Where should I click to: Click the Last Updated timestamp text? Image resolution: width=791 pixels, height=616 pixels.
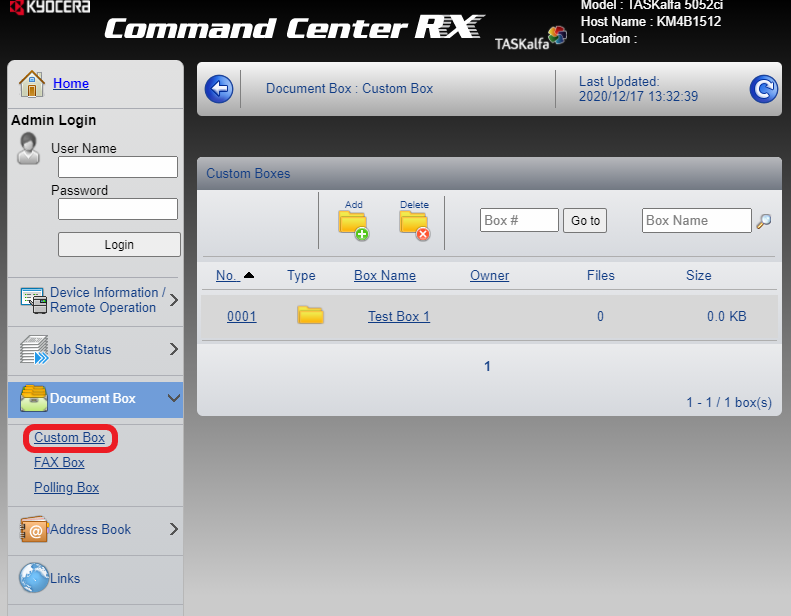[x=638, y=89]
